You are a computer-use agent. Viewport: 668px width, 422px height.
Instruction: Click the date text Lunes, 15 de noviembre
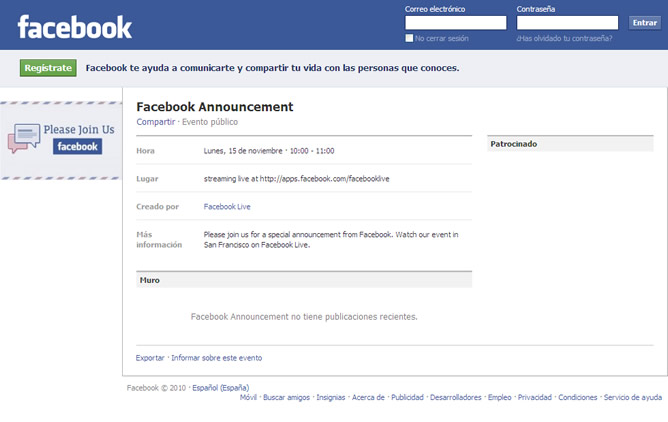pyautogui.click(x=243, y=151)
